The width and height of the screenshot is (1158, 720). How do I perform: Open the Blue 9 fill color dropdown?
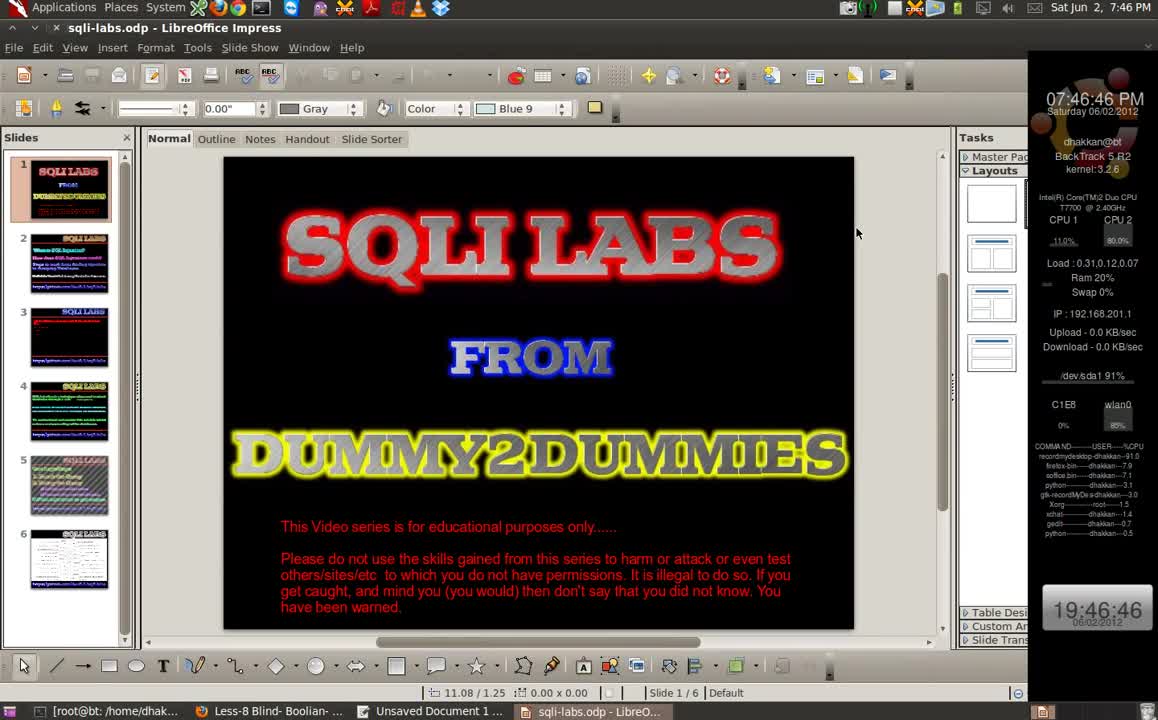pyautogui.click(x=562, y=109)
